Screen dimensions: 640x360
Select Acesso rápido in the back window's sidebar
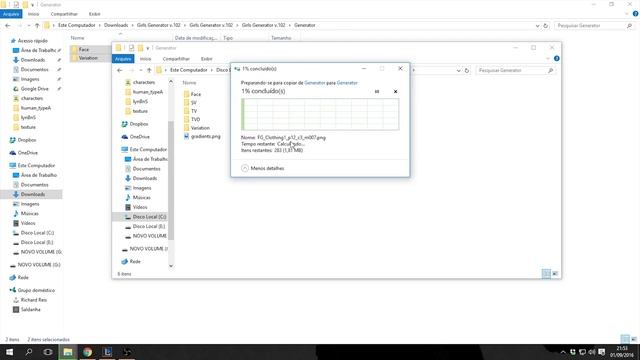pyautogui.click(x=29, y=41)
